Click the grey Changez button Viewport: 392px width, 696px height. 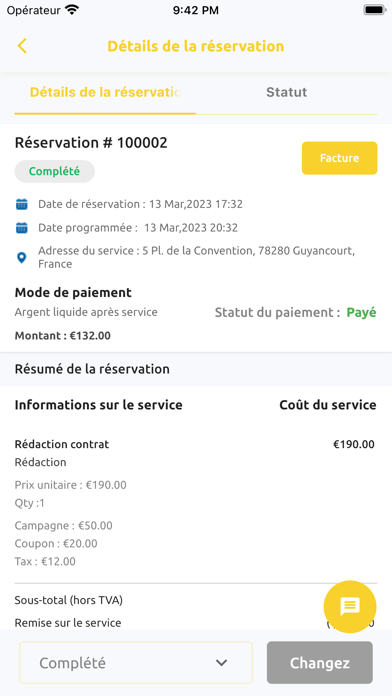[x=320, y=663]
